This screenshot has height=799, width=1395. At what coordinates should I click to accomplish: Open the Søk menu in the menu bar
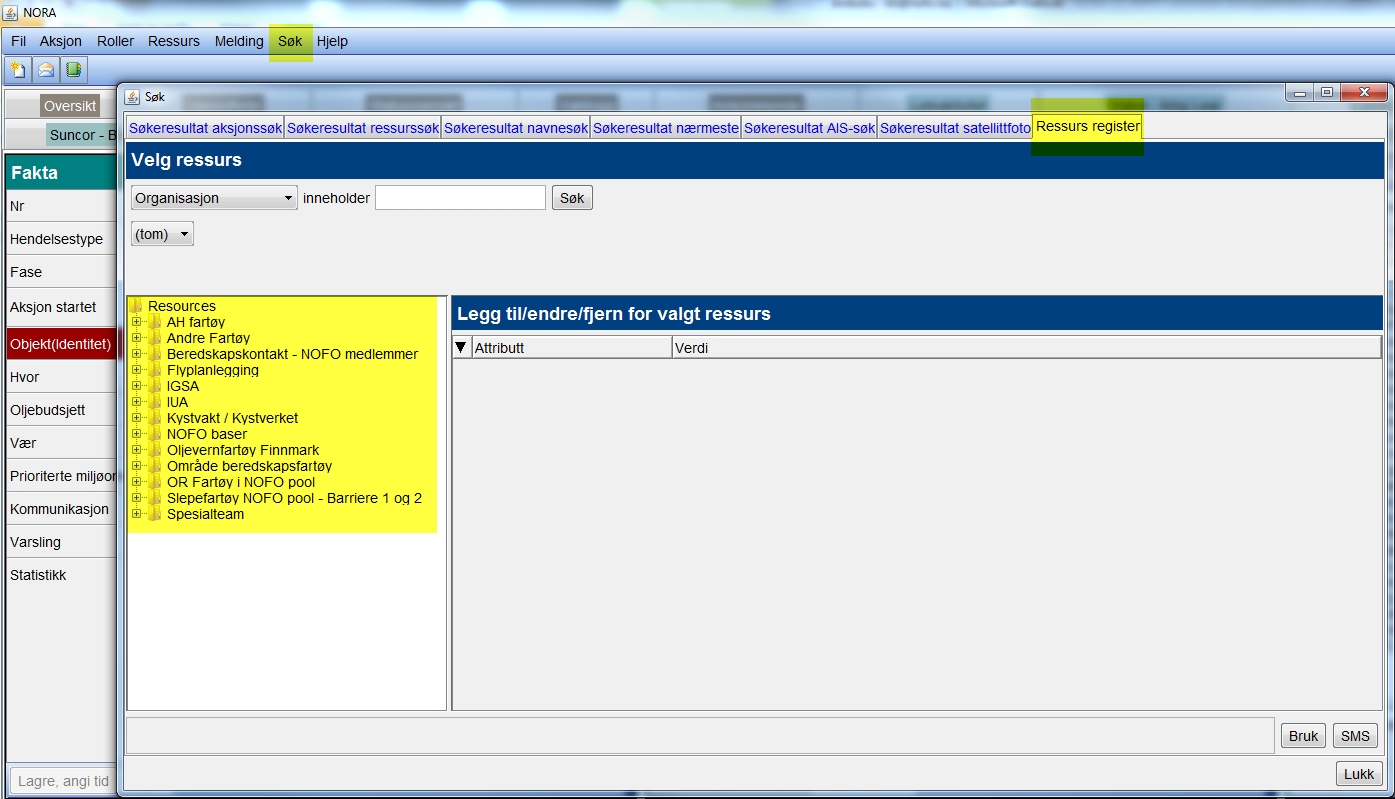(x=290, y=41)
